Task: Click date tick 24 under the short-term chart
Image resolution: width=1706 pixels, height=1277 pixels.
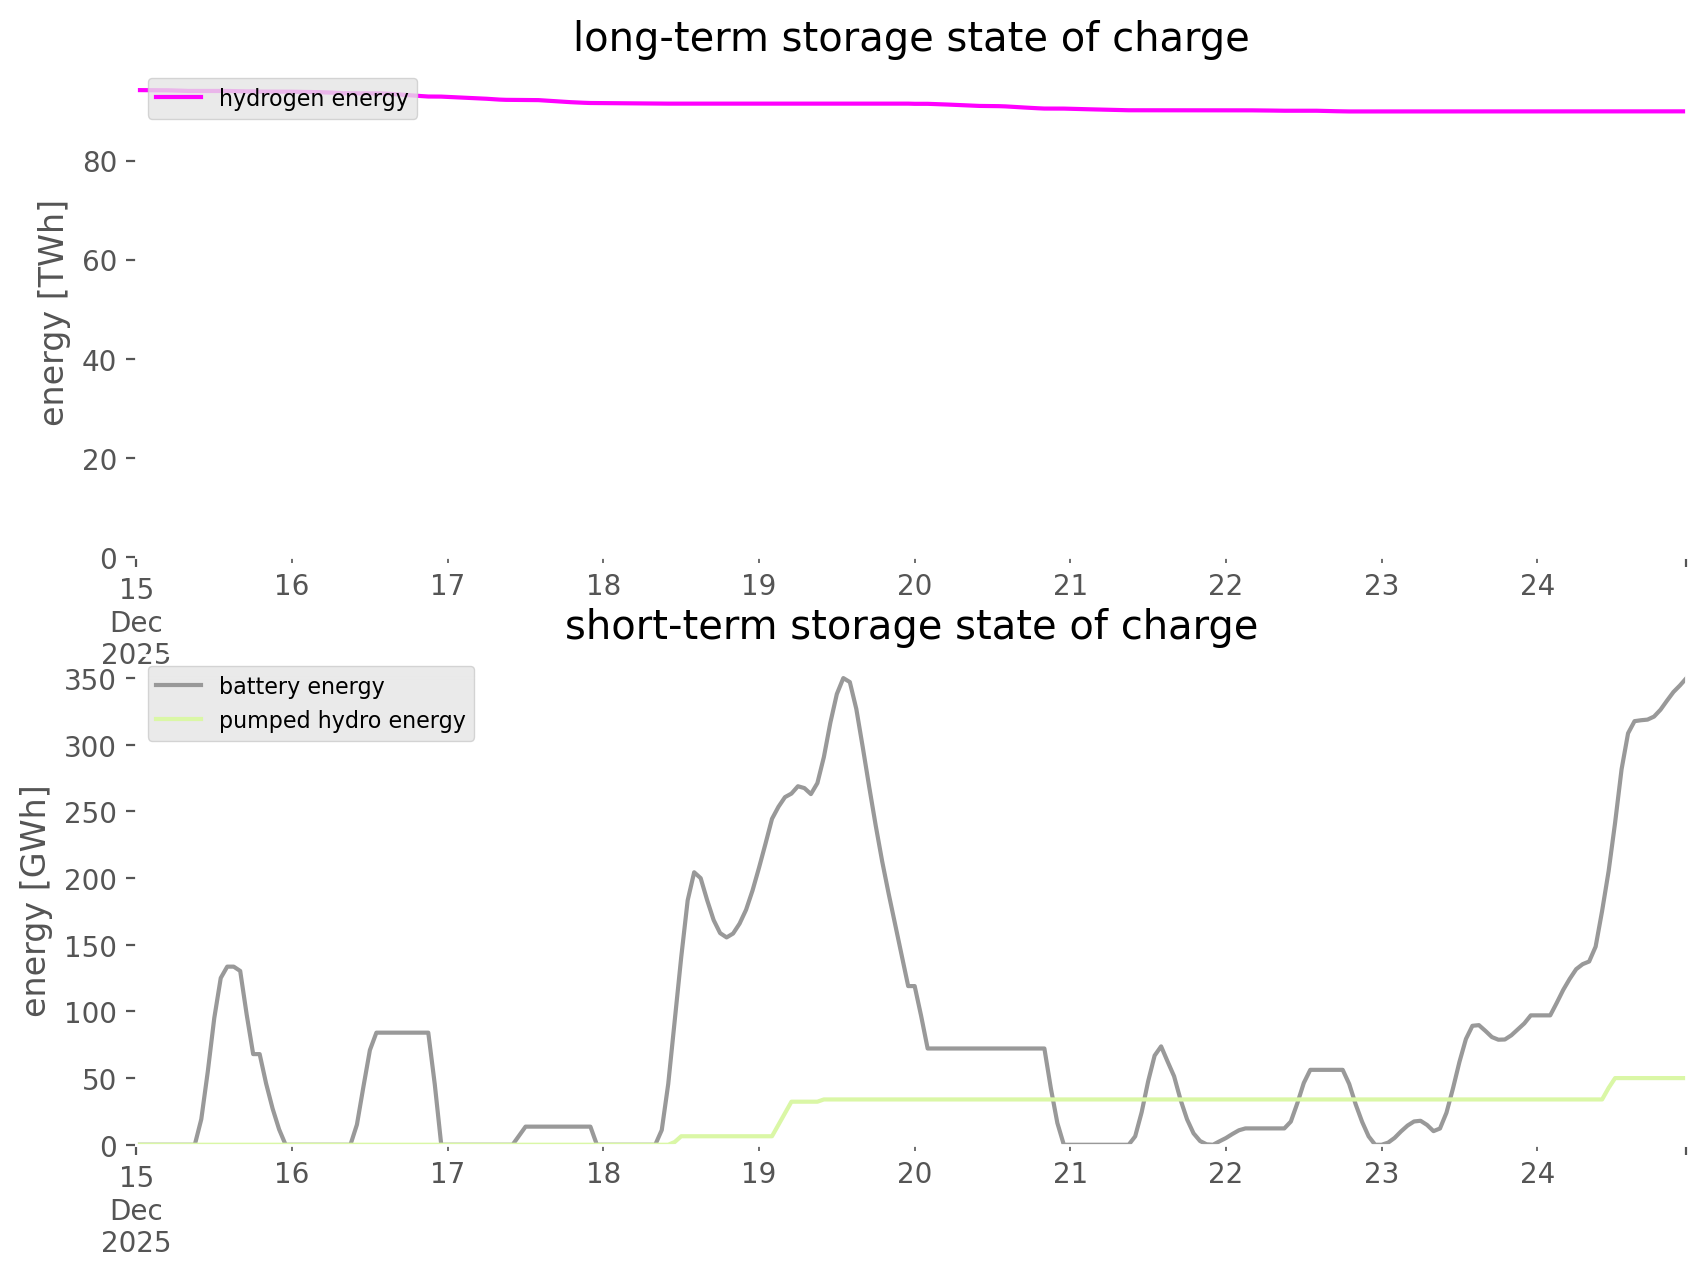Action: (x=1537, y=1173)
